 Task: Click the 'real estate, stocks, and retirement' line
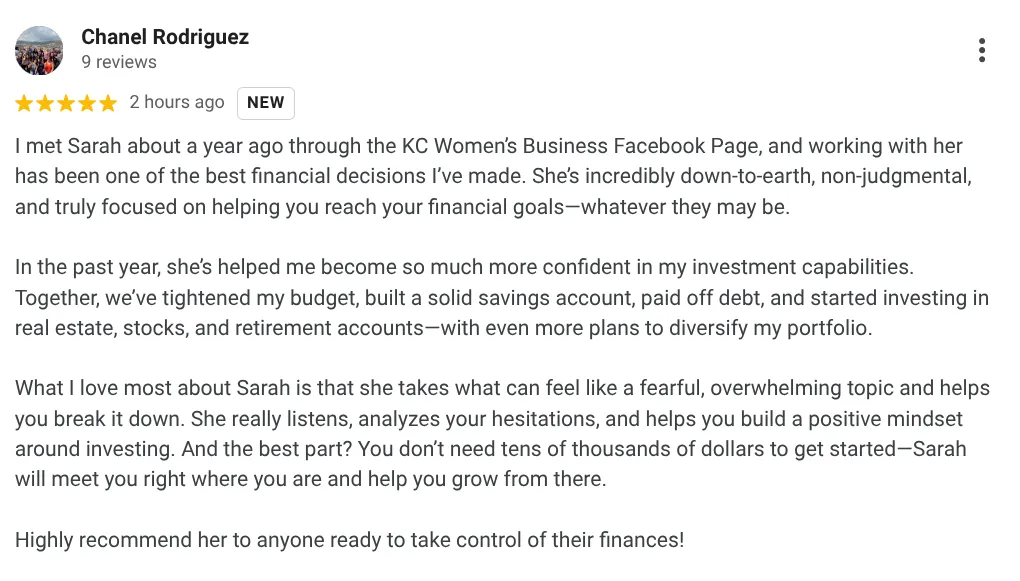coord(444,328)
